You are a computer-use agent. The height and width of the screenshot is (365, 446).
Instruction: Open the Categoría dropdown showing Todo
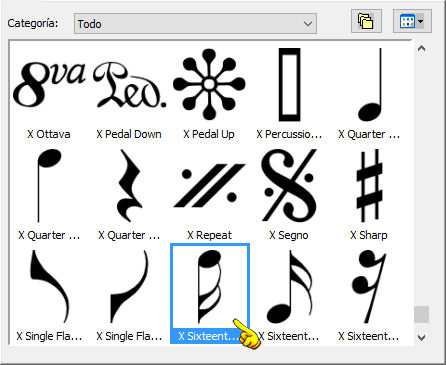pos(195,24)
